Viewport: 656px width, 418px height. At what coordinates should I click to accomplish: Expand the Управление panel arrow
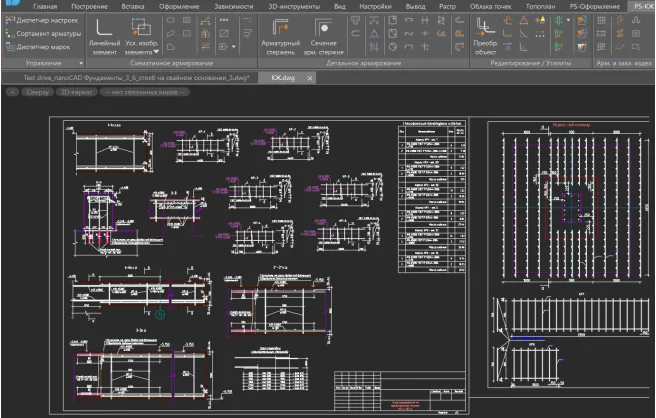click(80, 62)
